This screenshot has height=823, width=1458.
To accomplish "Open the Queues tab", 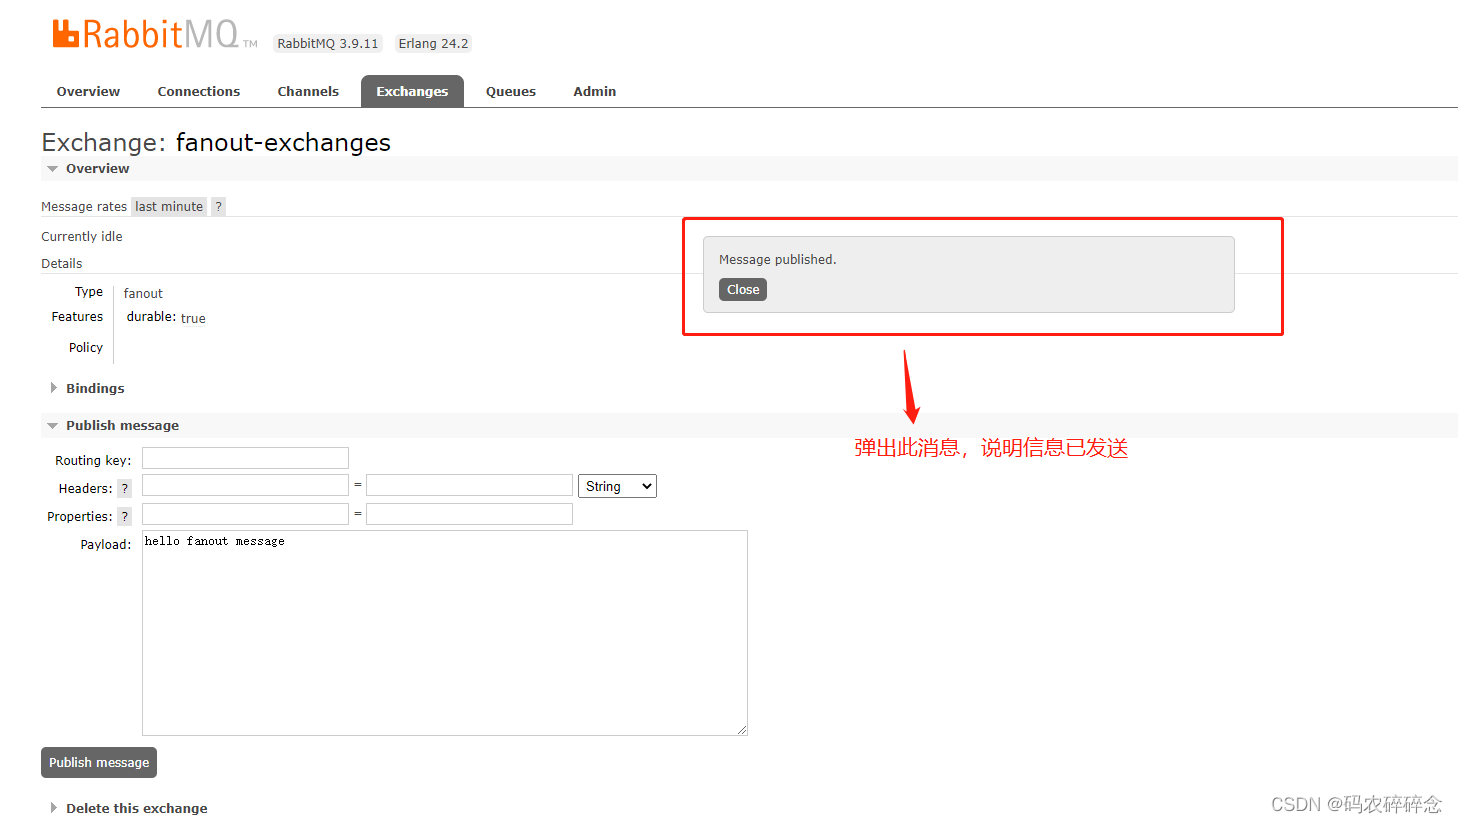I will tap(511, 91).
